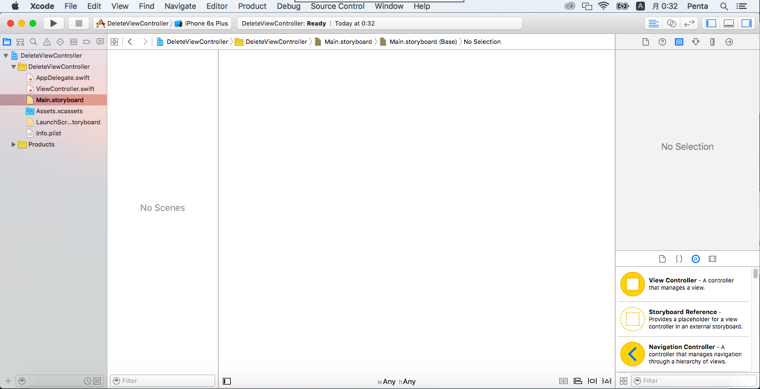760x389 pixels.
Task: Open the Find navigator
Action: tap(33, 42)
